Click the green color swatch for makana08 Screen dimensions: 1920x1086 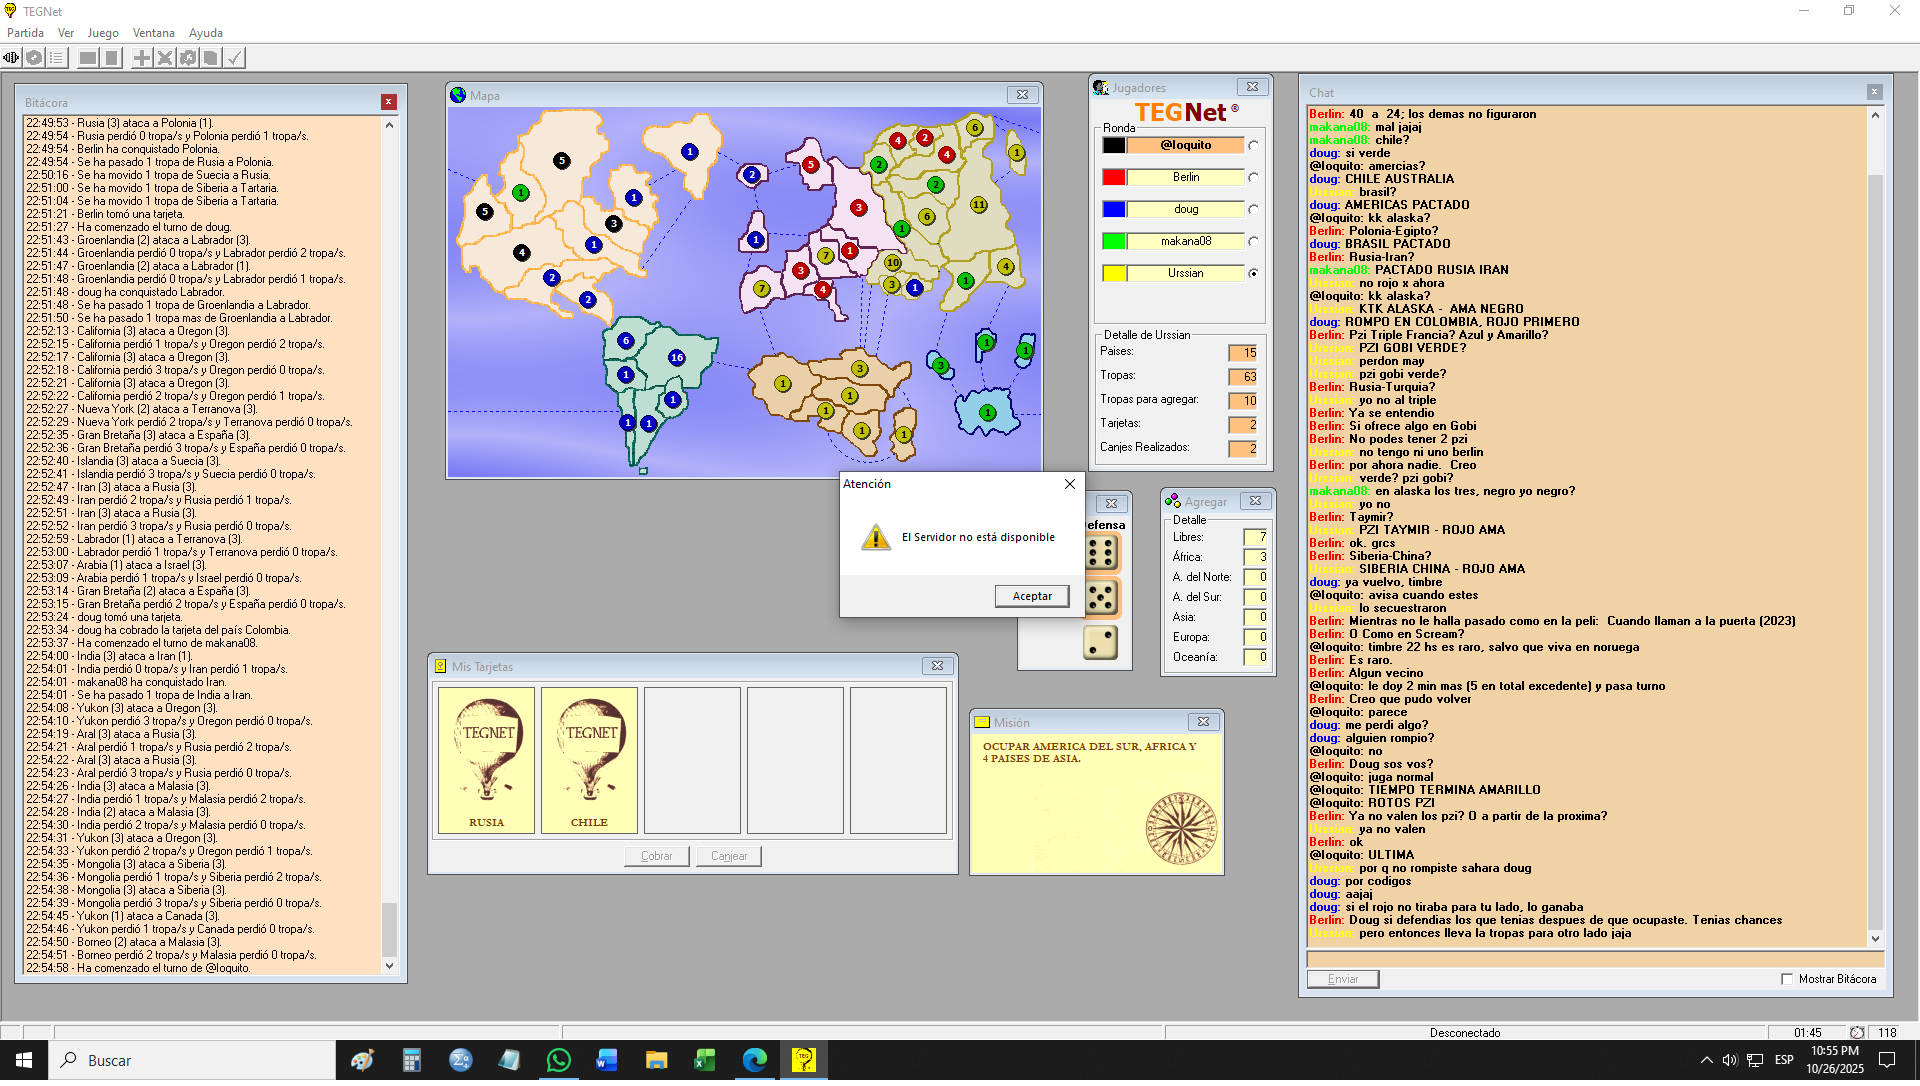point(1114,241)
